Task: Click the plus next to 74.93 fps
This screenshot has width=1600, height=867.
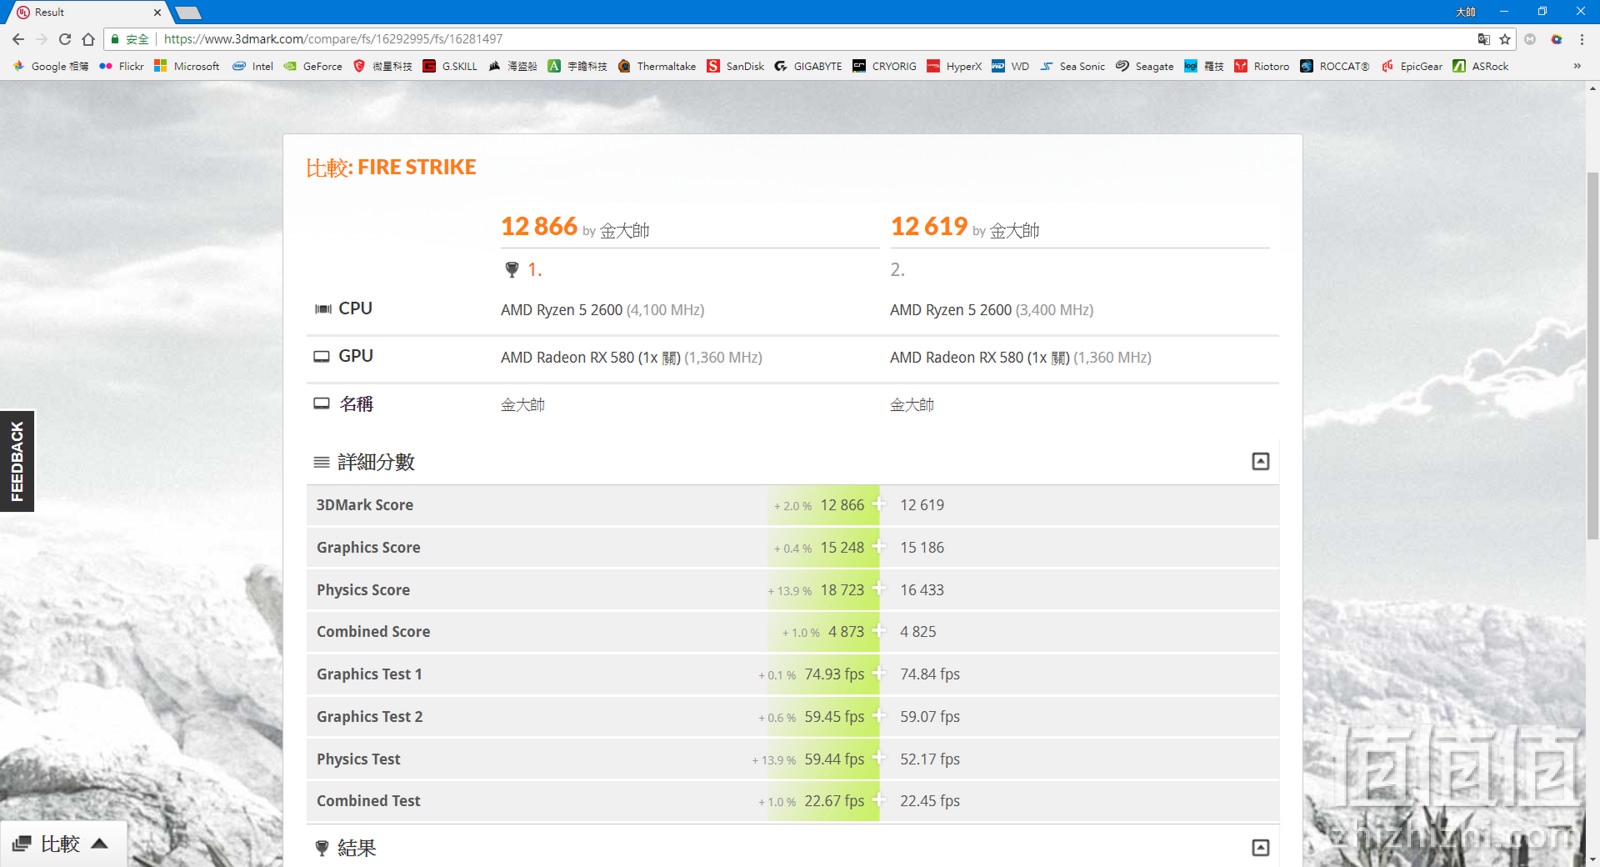Action: (878, 673)
